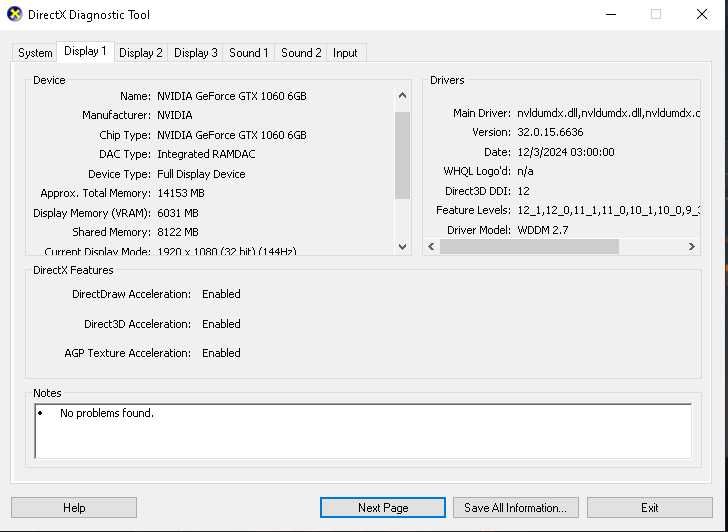
Task: Click driver Date value 12/3/2024 03:00:00
Action: coord(566,152)
